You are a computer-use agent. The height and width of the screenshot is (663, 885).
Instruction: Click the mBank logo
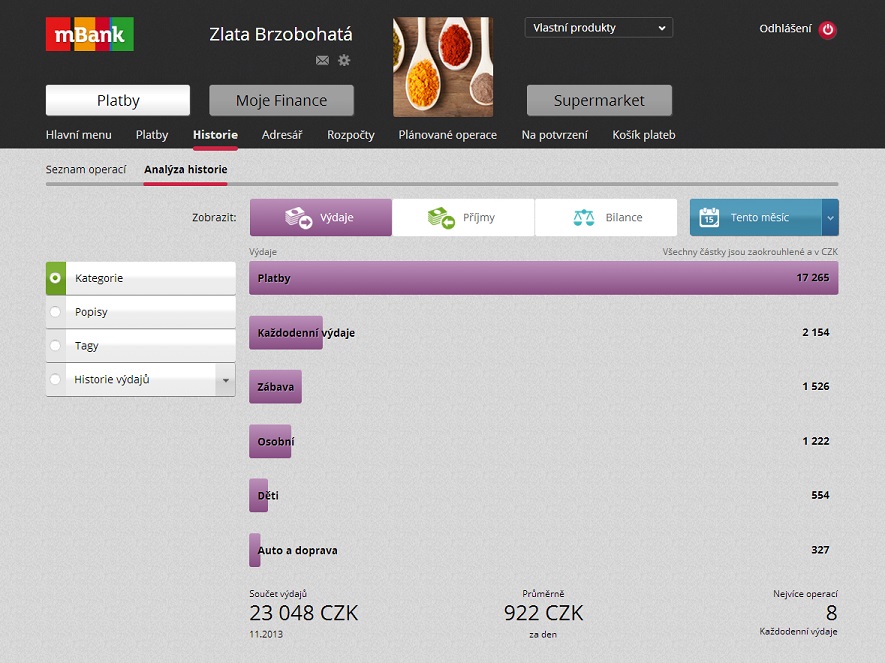[x=90, y=34]
